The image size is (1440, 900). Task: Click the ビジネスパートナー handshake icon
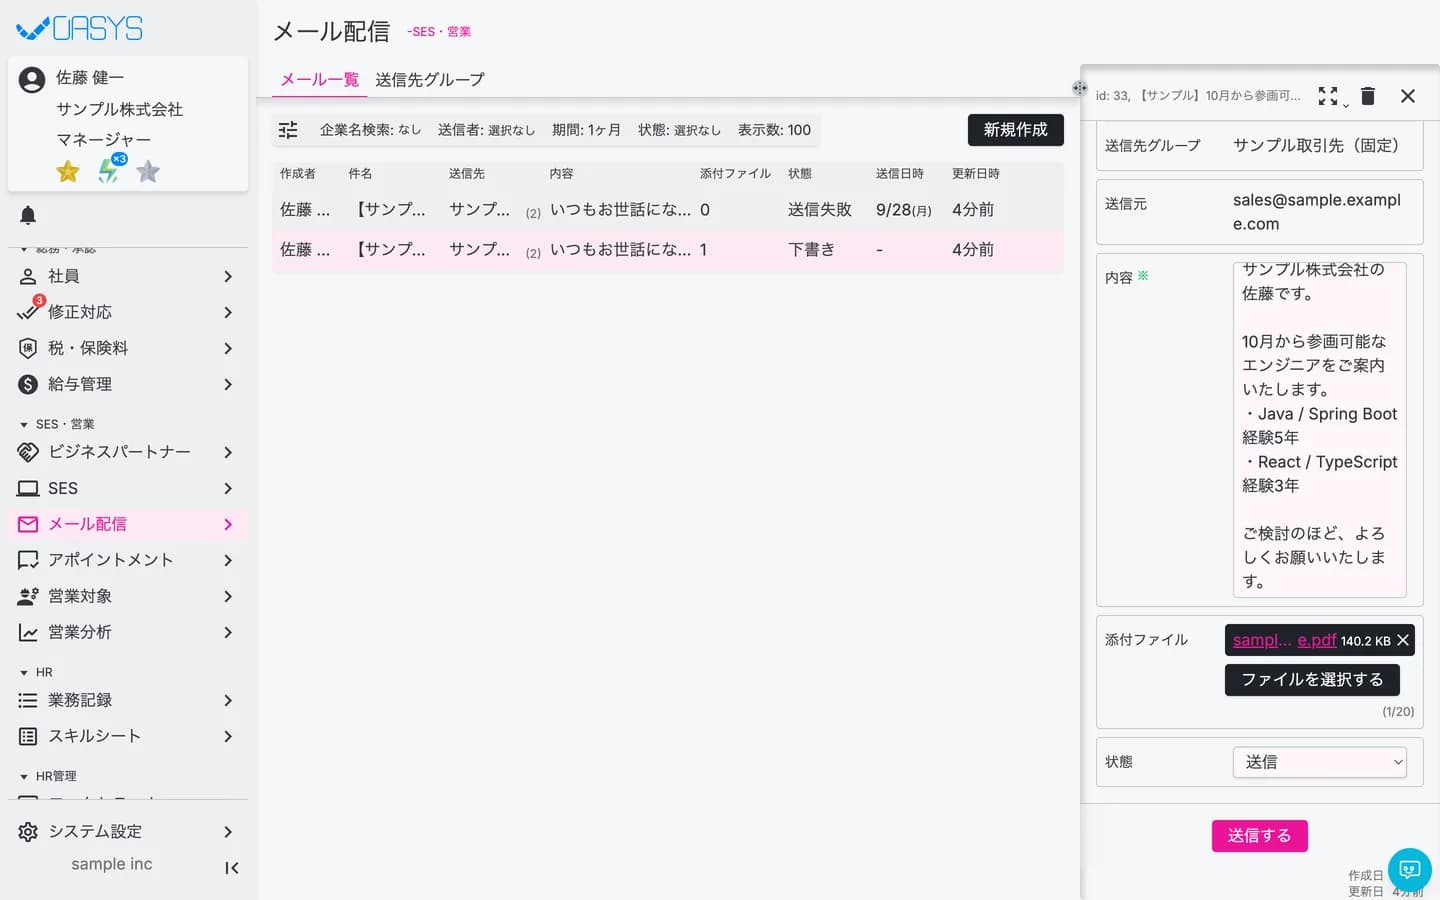[x=28, y=452]
